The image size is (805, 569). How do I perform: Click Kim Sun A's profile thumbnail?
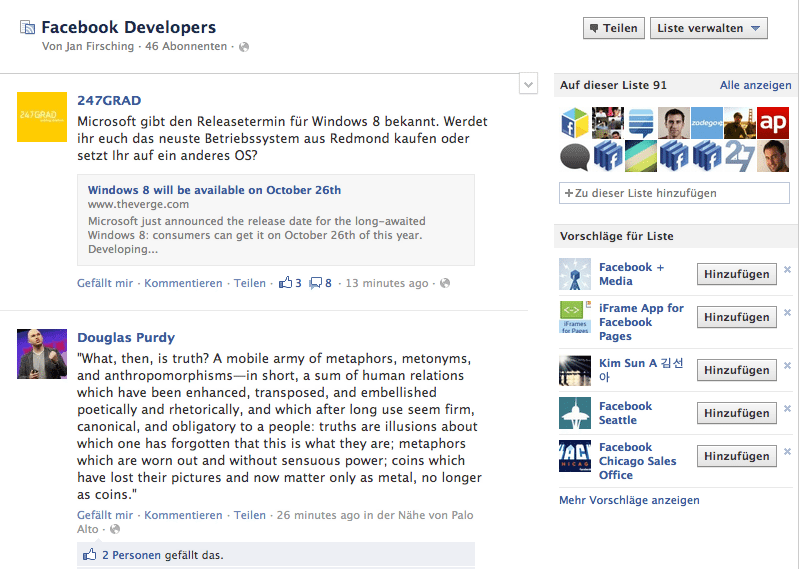click(575, 370)
